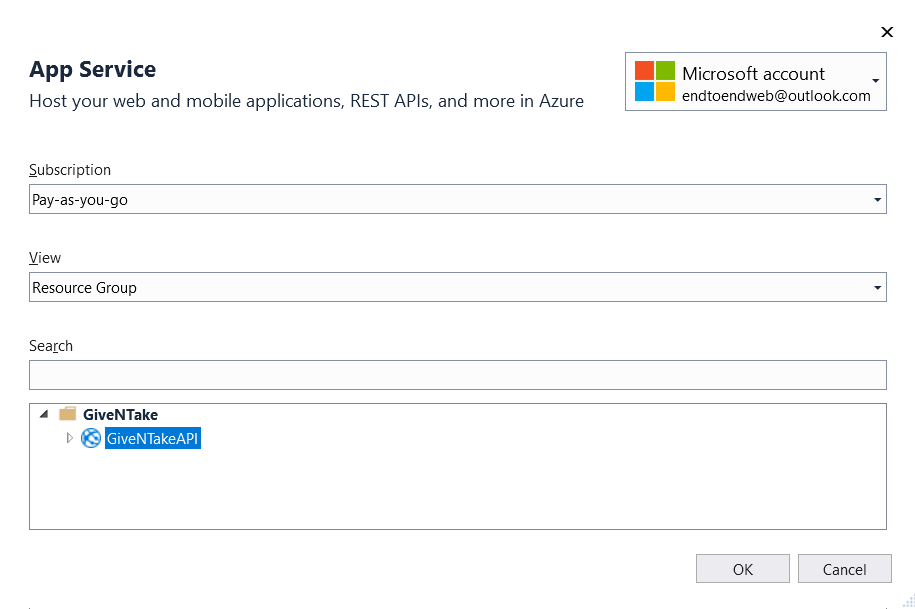Close the App Service dialog
Viewport: 915px width, 609px height.
[x=886, y=32]
